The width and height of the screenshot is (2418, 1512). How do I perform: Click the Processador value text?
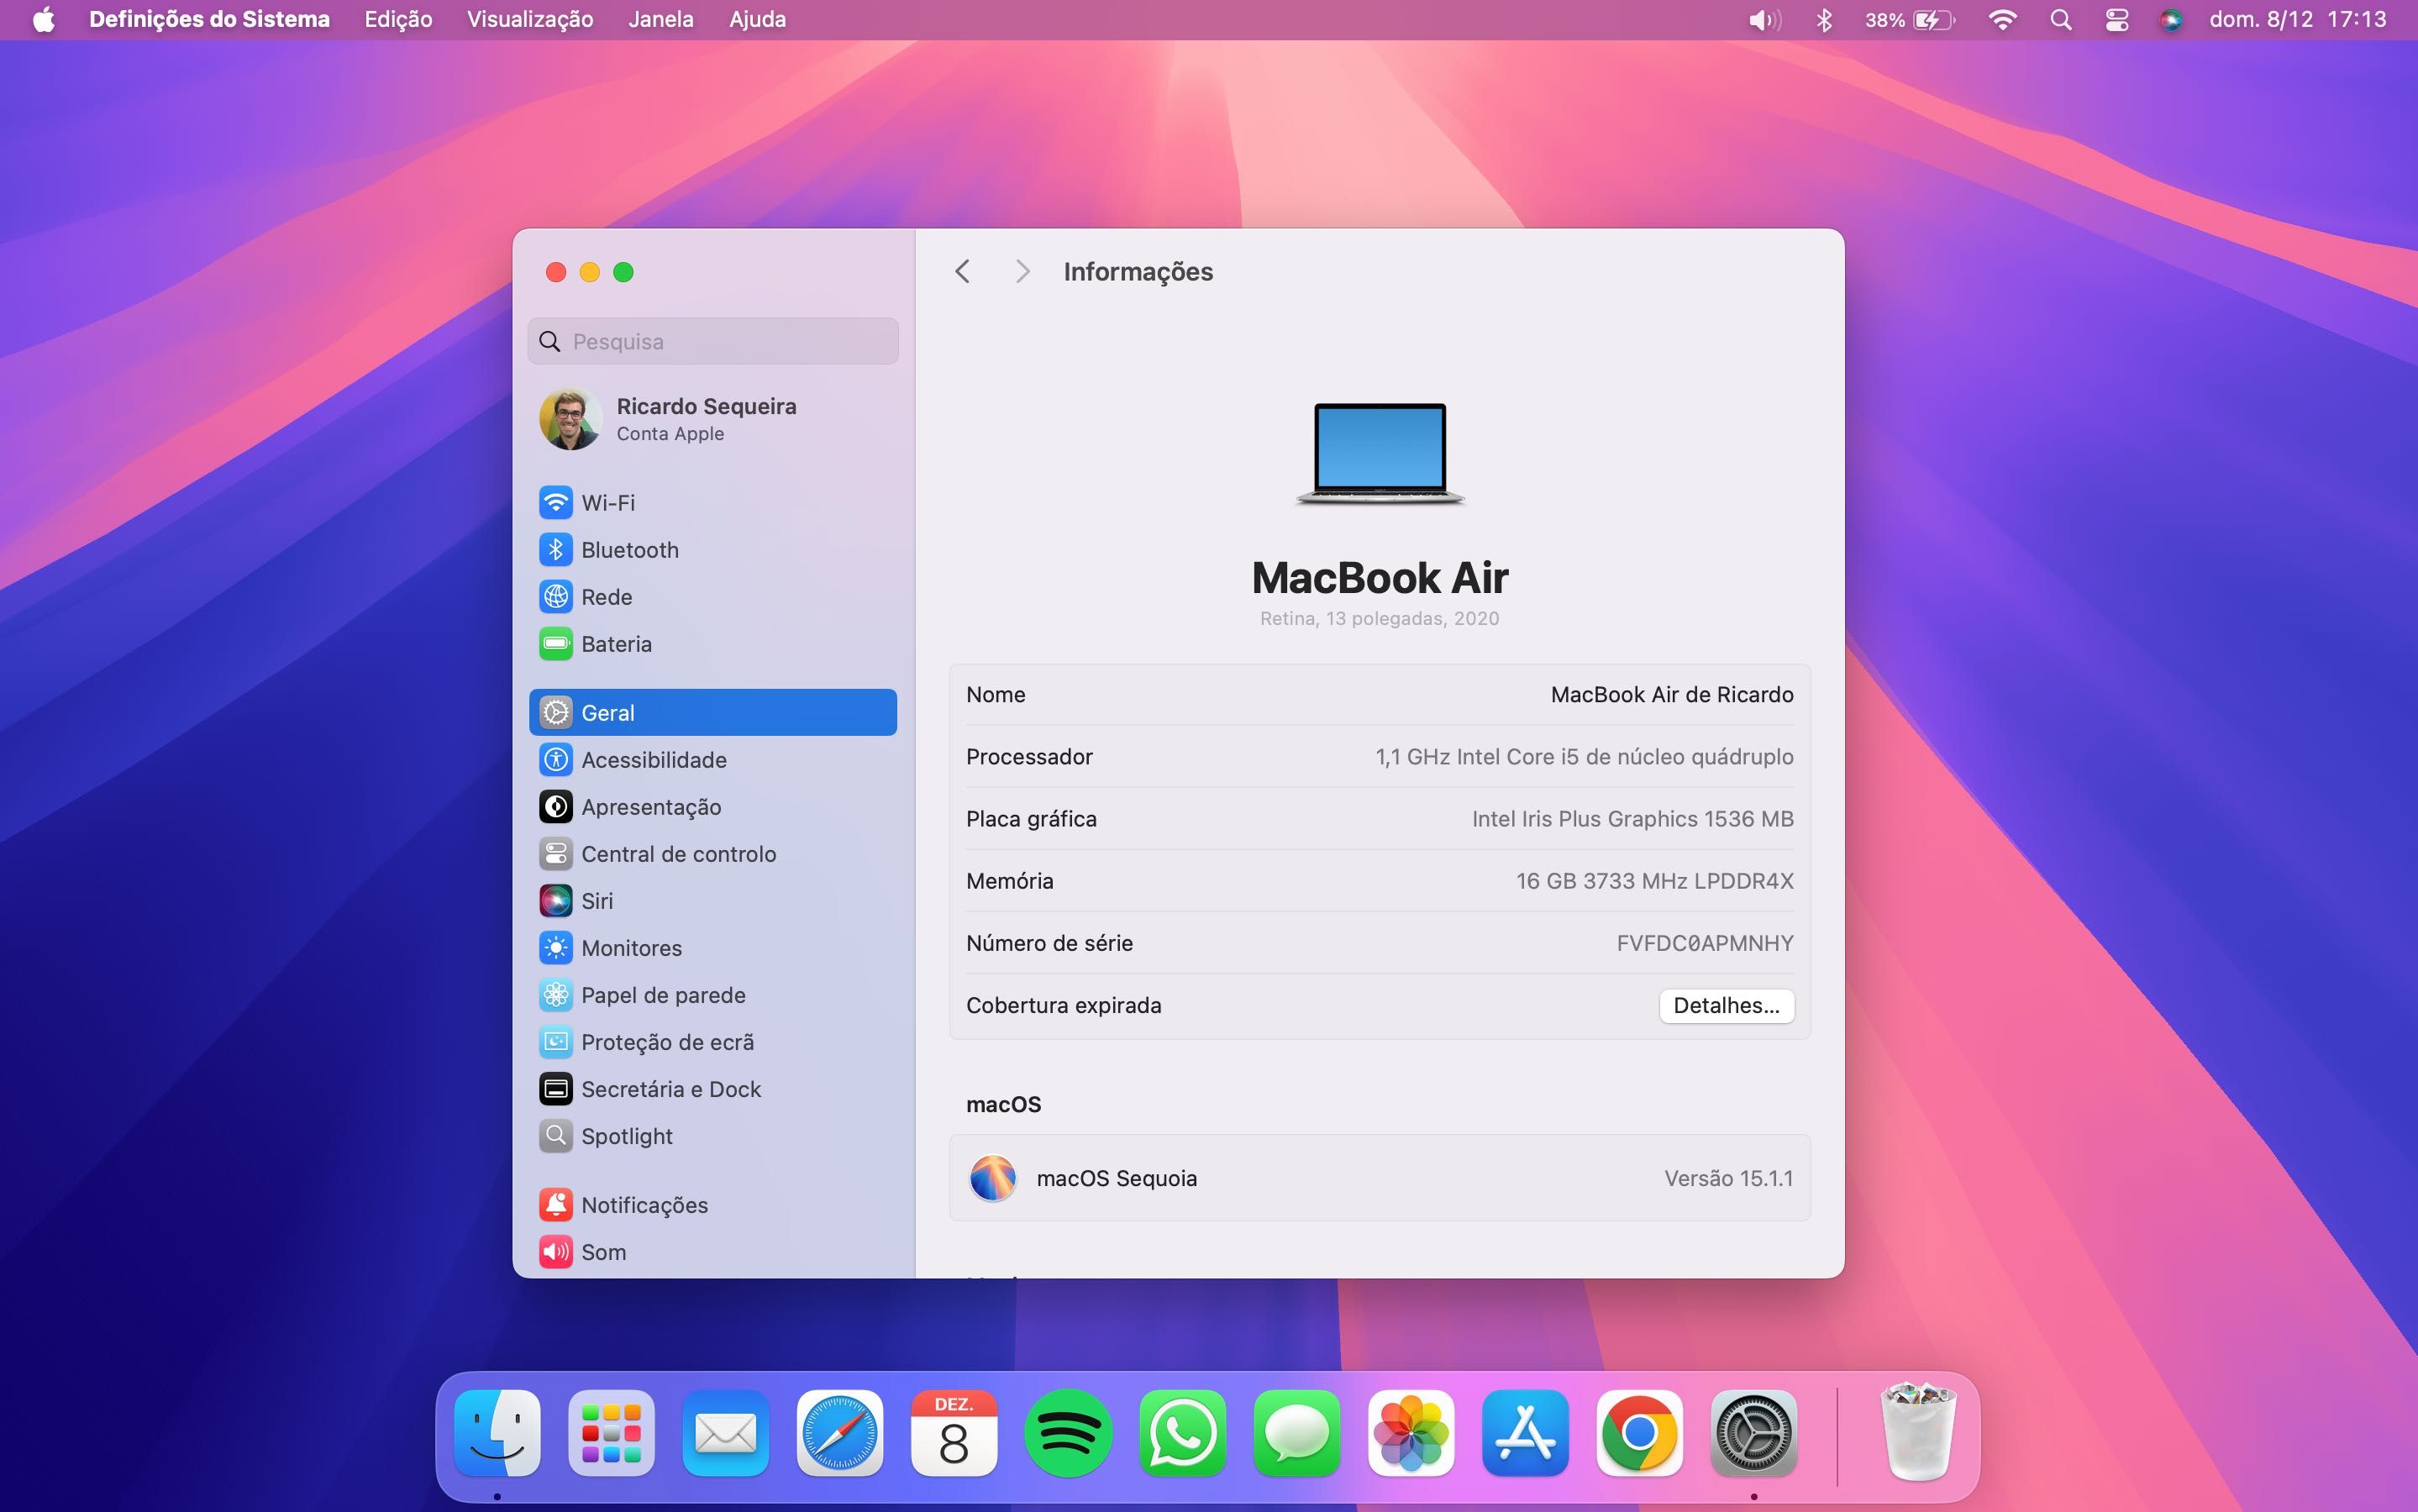pos(1584,757)
